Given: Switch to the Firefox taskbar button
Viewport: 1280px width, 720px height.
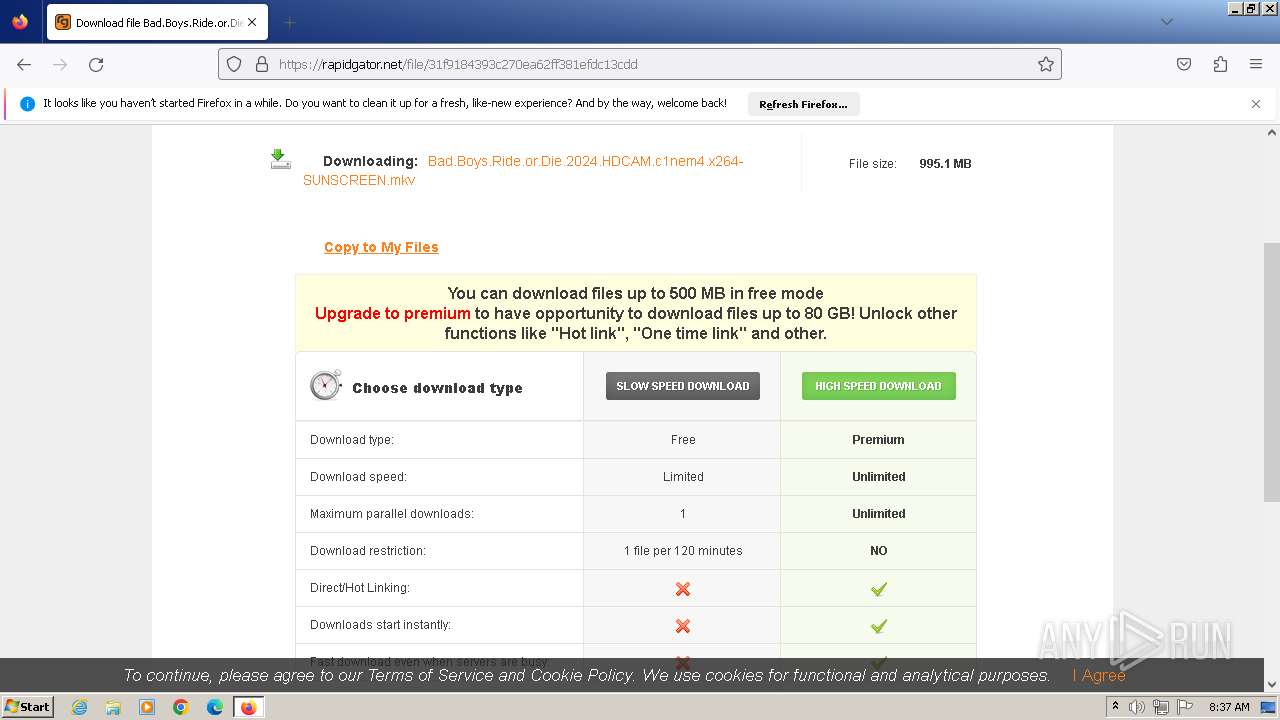Looking at the screenshot, I should [249, 707].
